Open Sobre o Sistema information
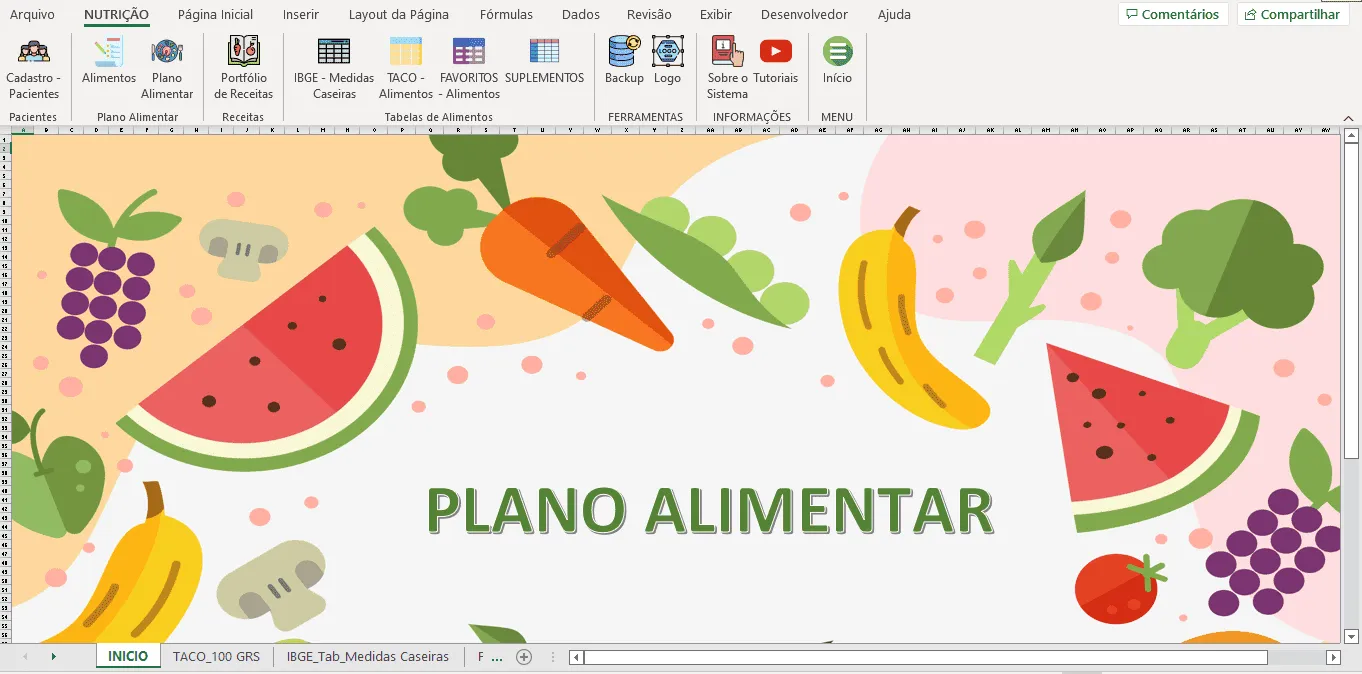This screenshot has height=674, width=1362. (x=727, y=68)
